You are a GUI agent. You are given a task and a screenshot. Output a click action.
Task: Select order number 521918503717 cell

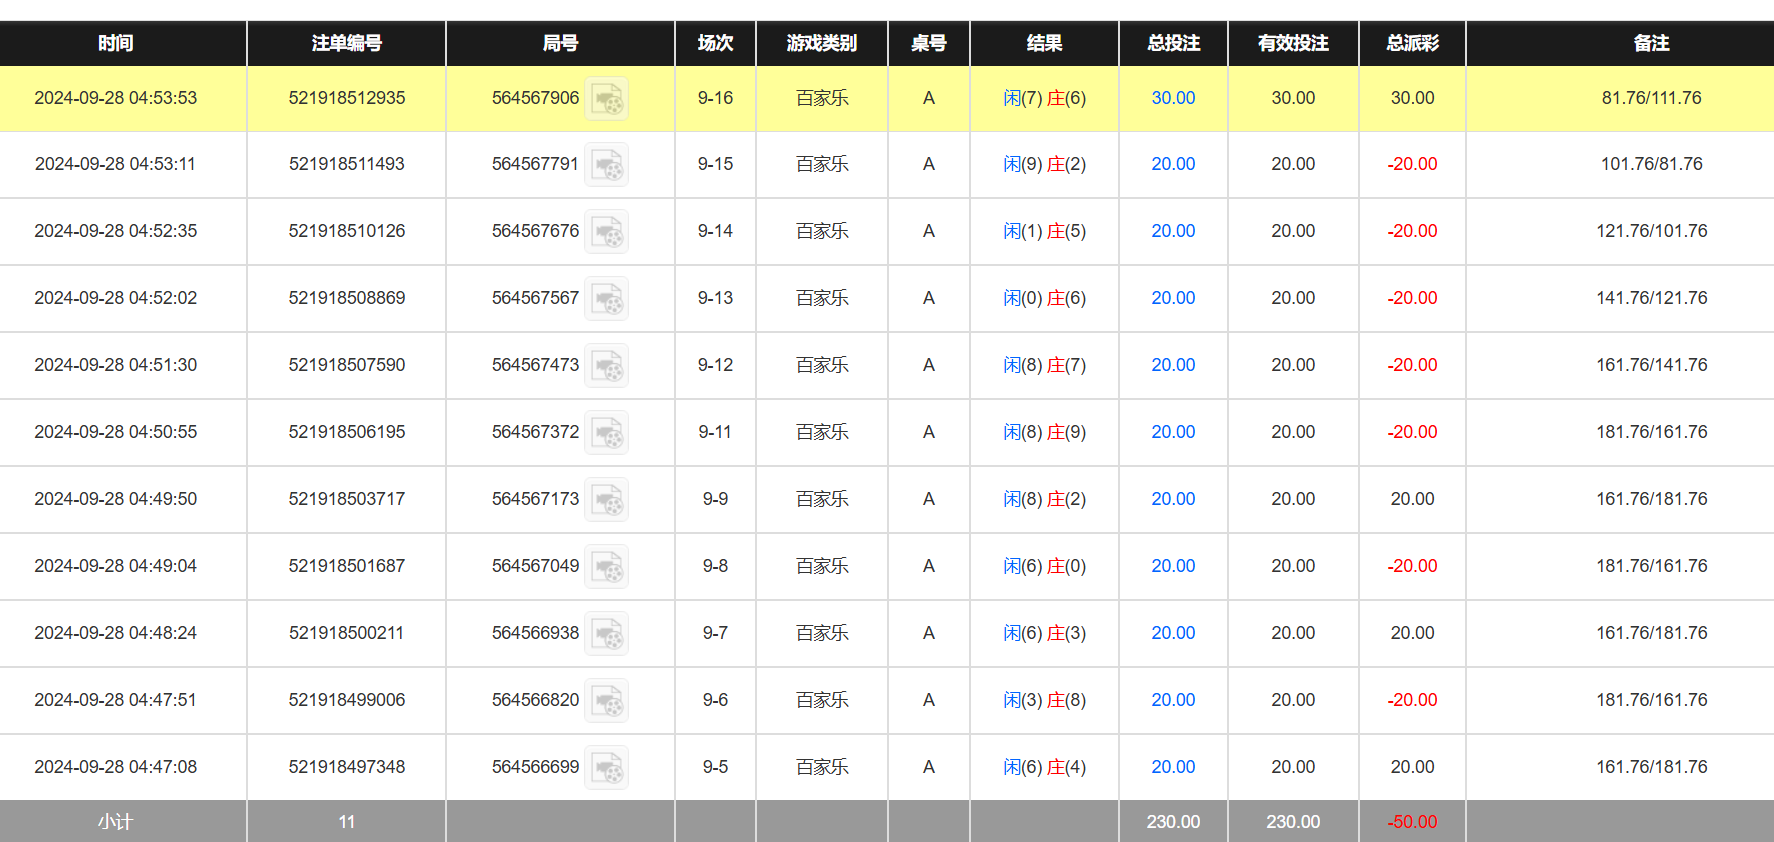(x=347, y=499)
